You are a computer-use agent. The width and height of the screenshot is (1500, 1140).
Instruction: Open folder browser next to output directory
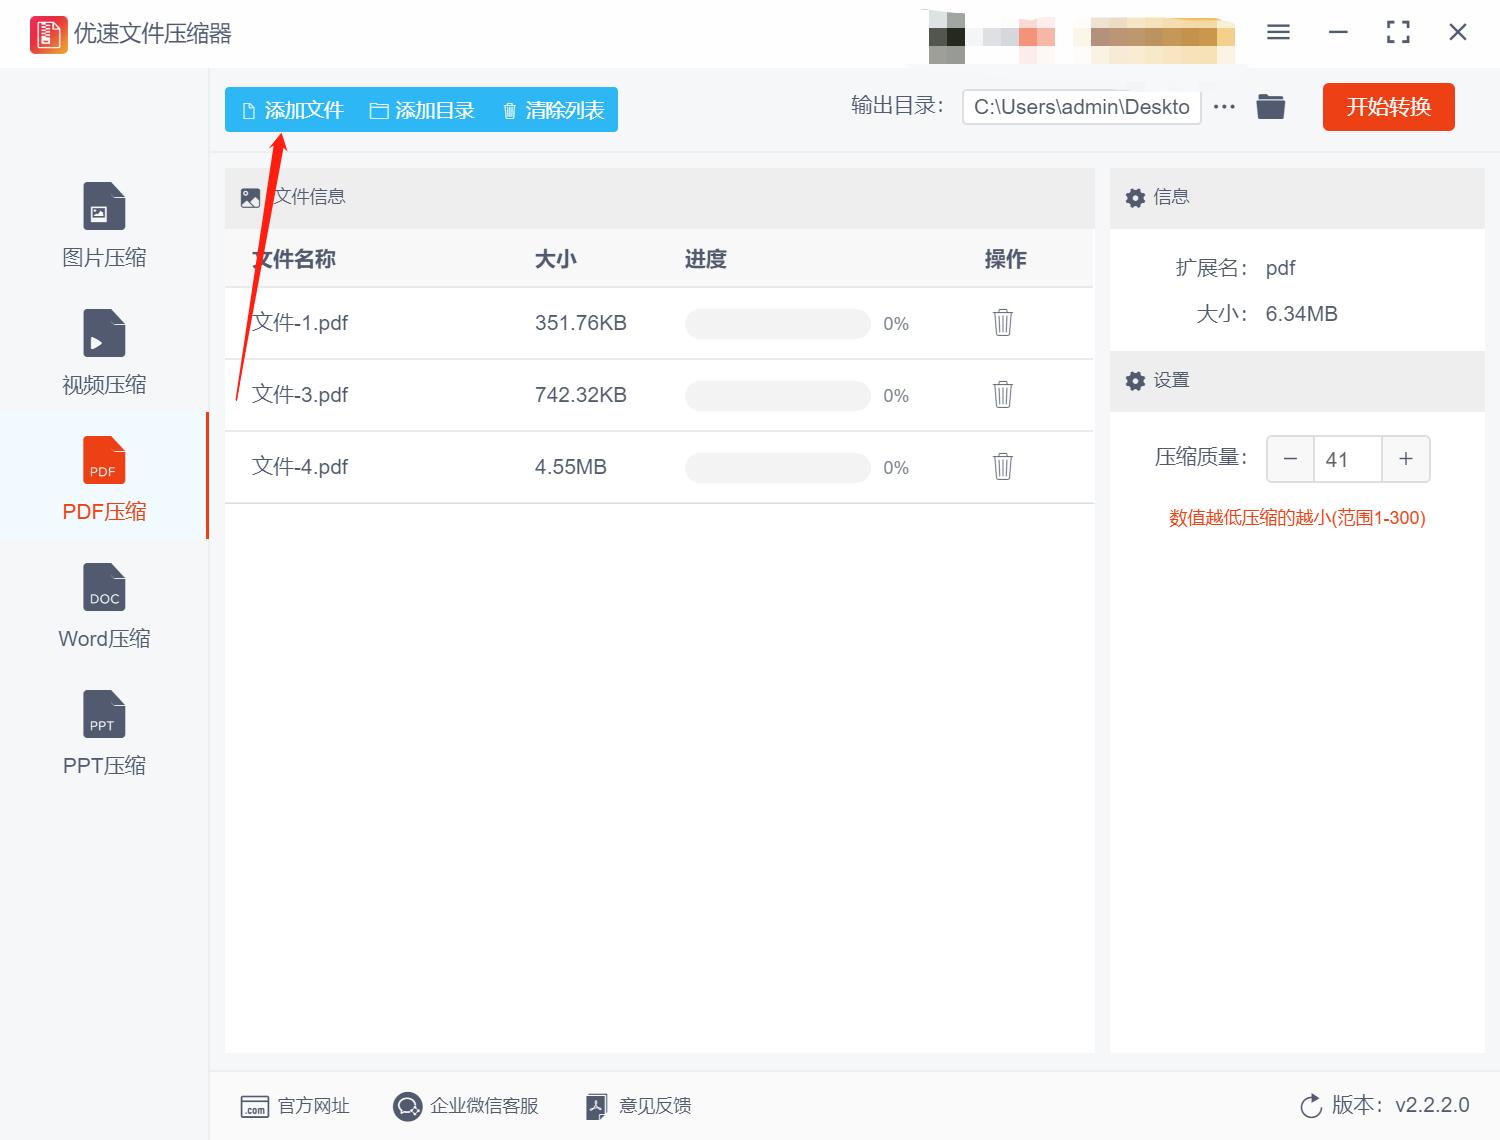pyautogui.click(x=1270, y=106)
